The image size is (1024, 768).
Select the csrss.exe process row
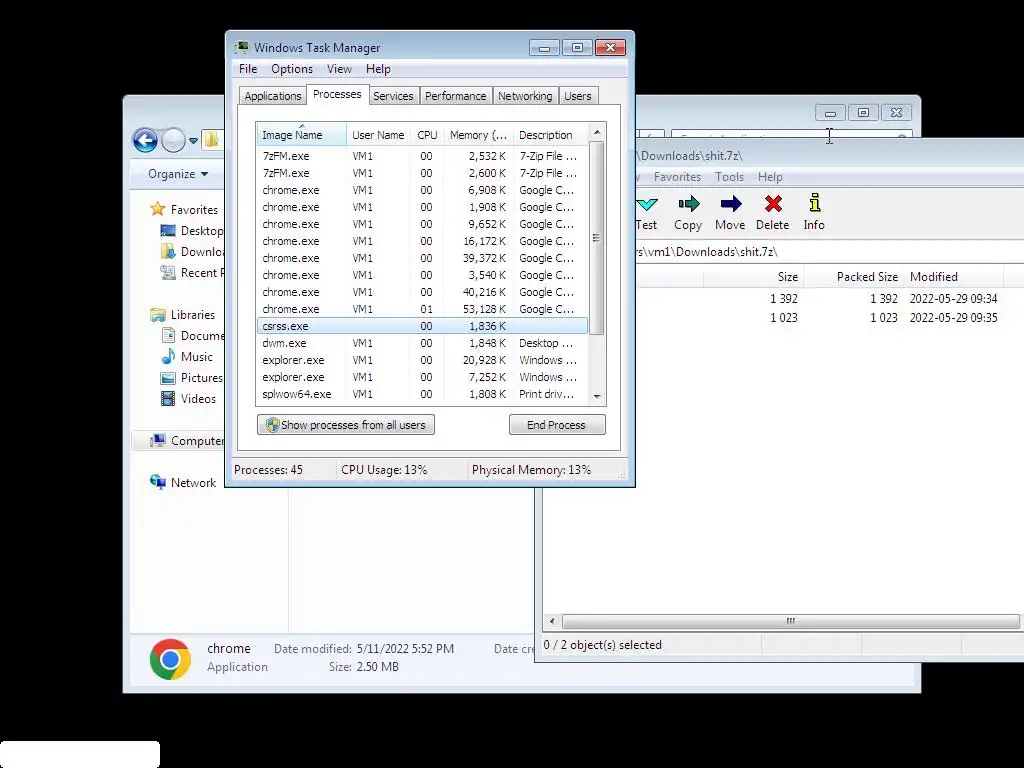click(423, 326)
